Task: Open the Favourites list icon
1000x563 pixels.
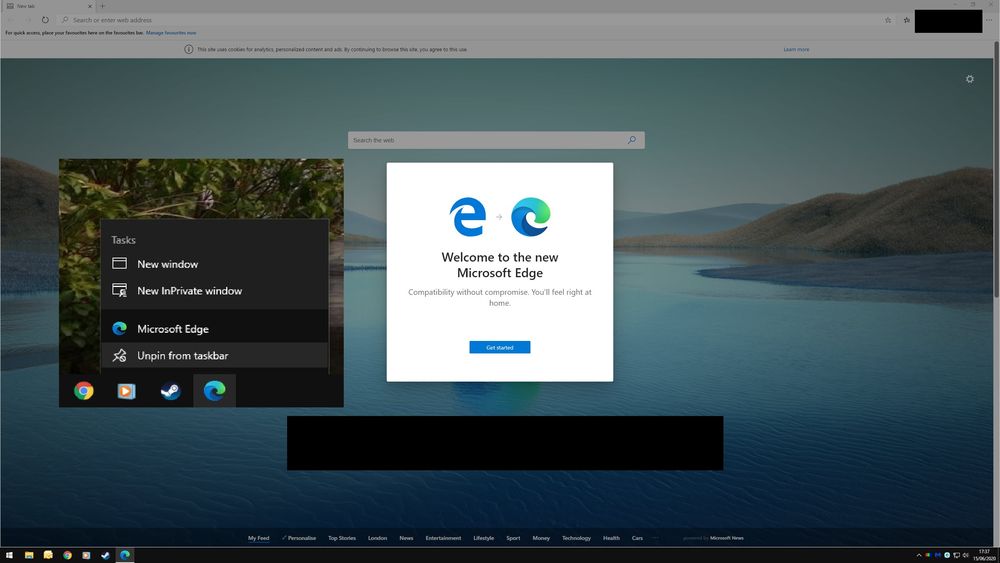Action: [906, 20]
